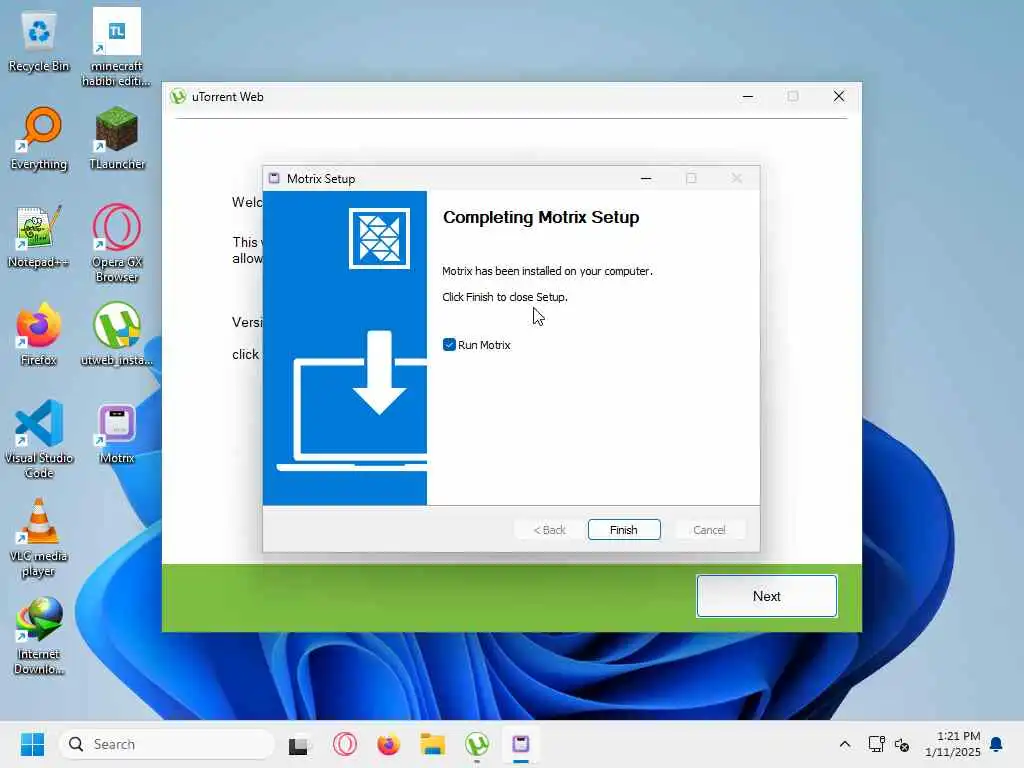Click Cancel in Motrix Setup
Screen dimensions: 1024x768
click(709, 530)
